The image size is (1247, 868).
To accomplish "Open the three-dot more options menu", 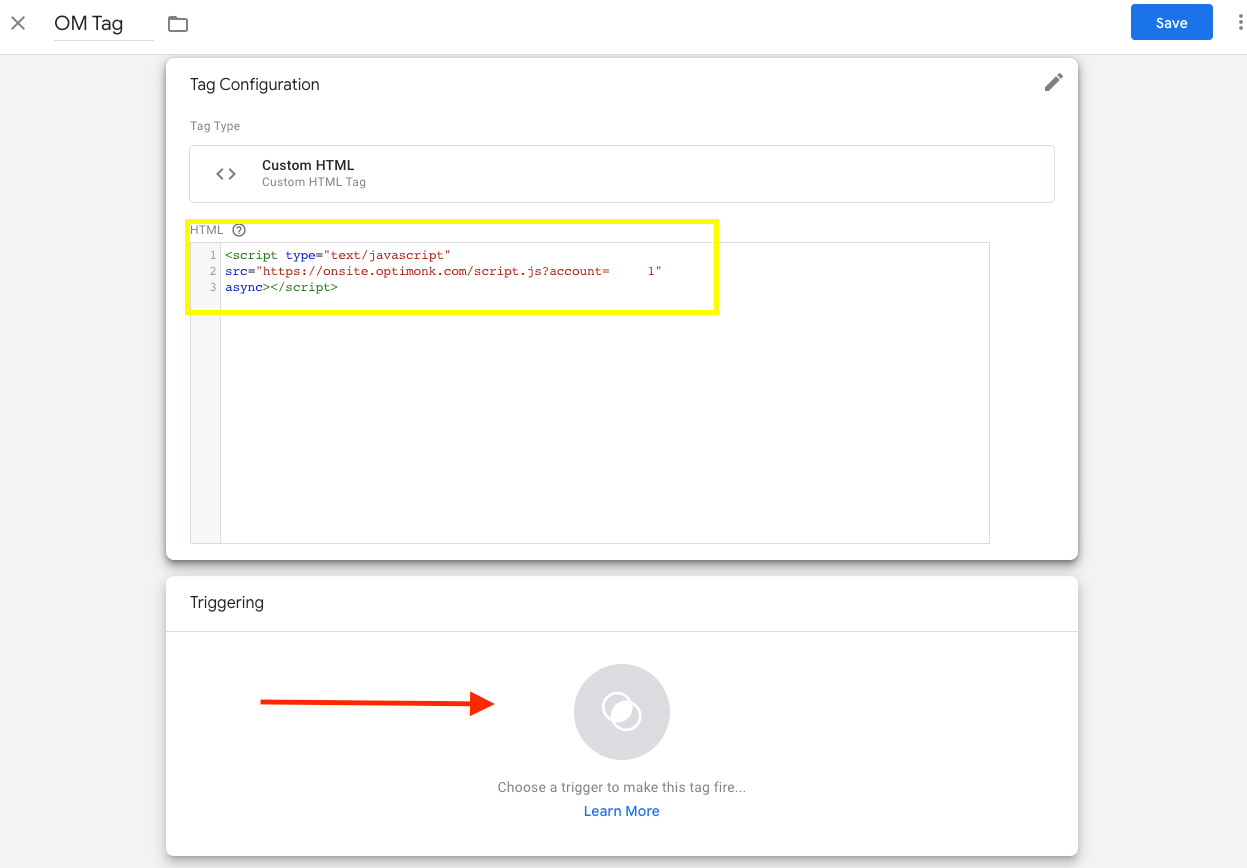I will 1240,23.
